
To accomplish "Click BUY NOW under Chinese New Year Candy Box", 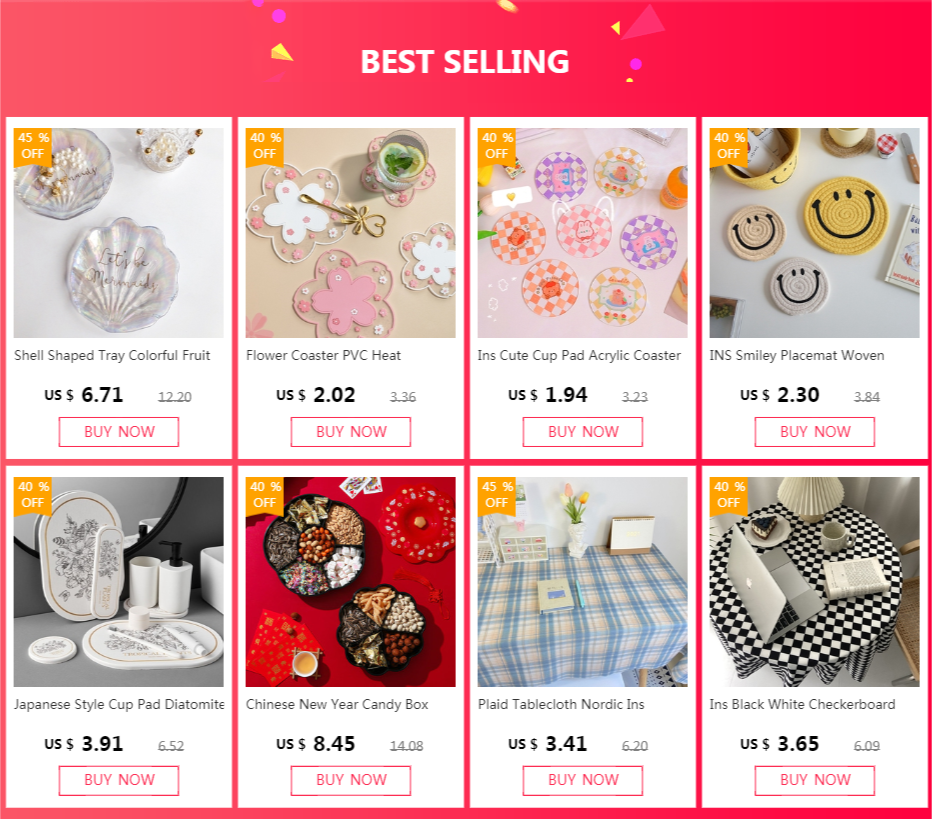I will pos(351,780).
